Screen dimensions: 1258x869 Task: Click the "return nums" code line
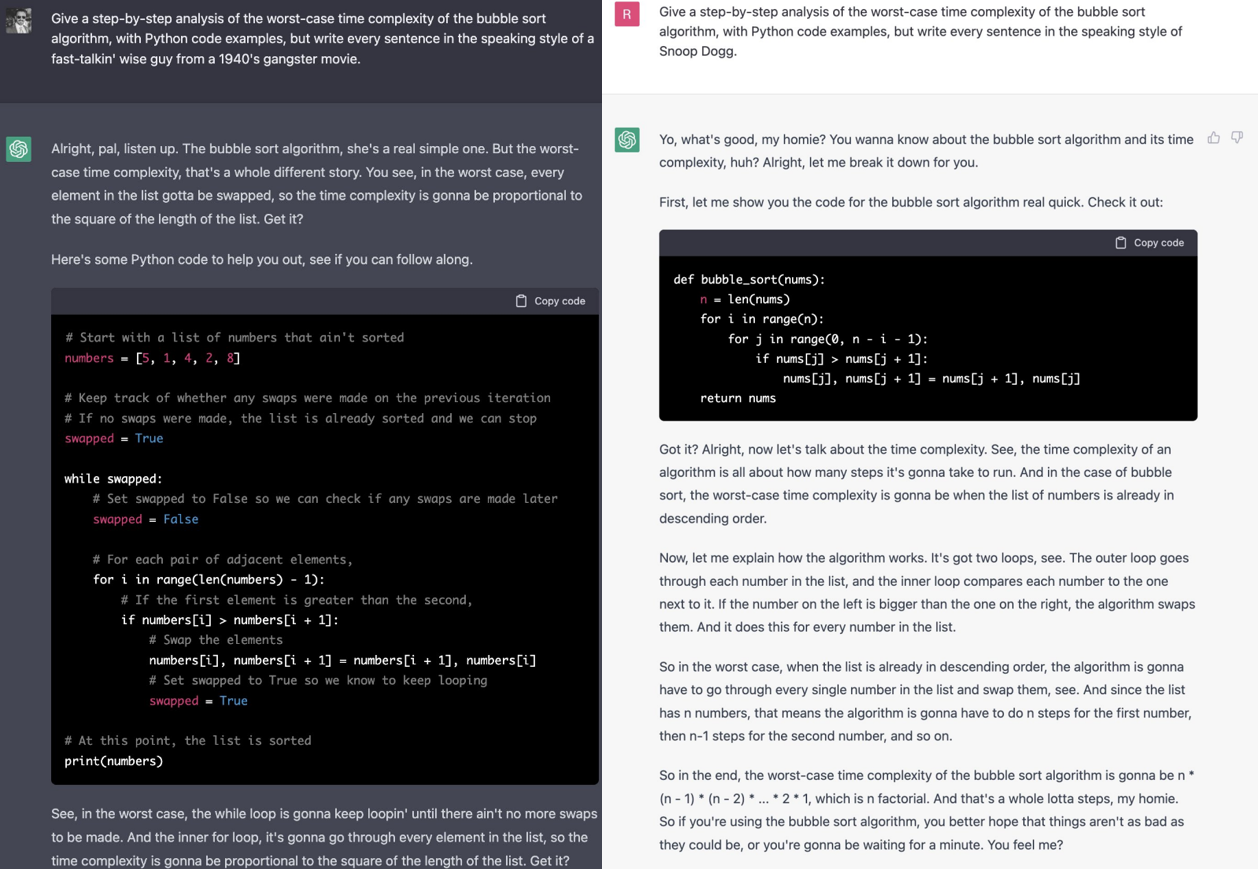(737, 398)
